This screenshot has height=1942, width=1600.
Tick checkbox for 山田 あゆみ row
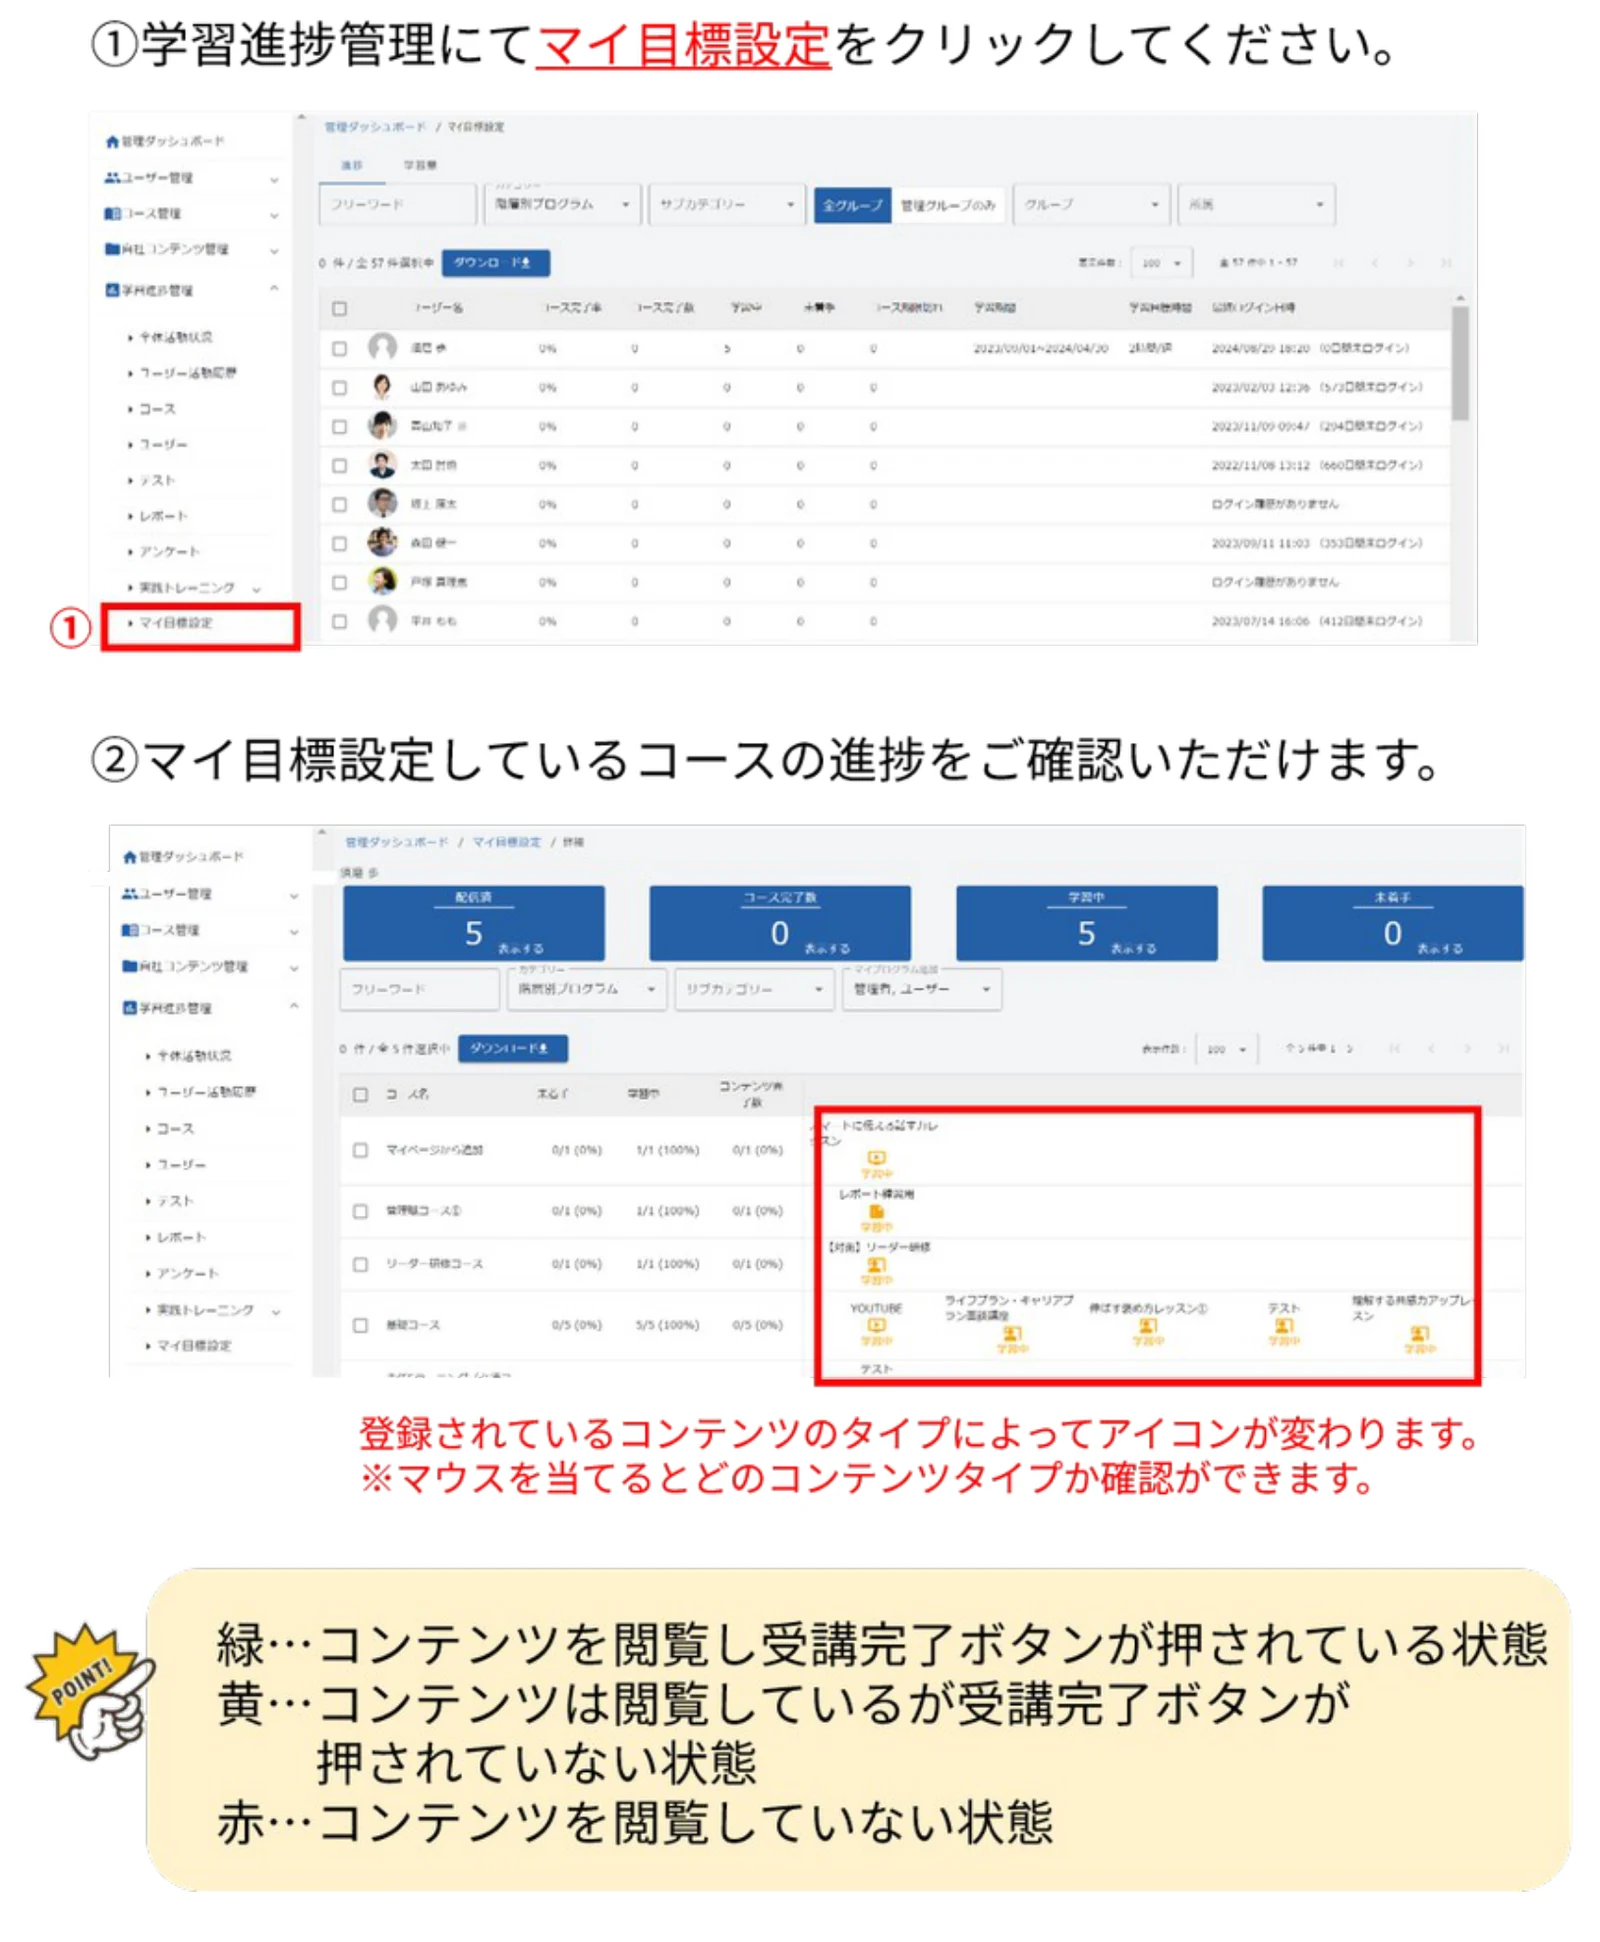pos(339,387)
